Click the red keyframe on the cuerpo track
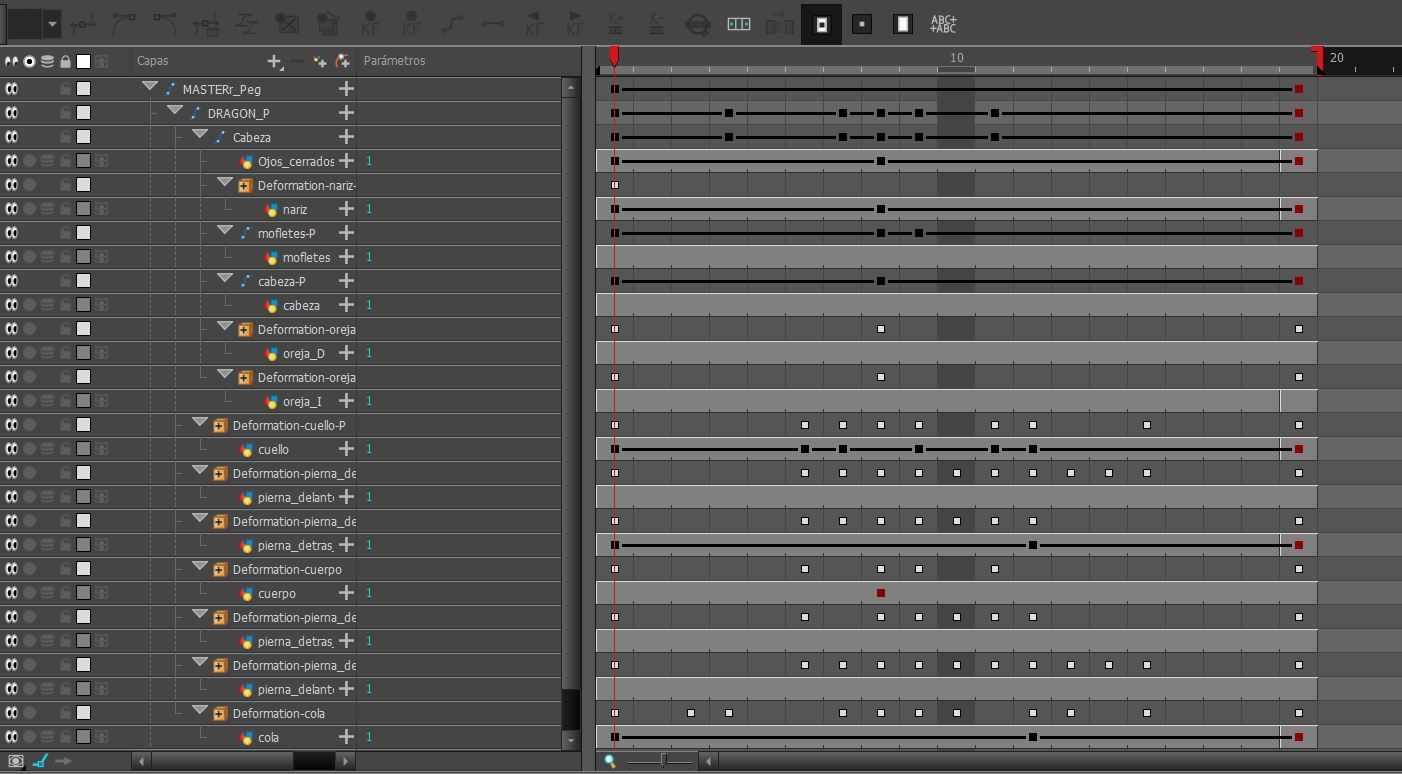Viewport: 1402px width, 774px height. [x=881, y=593]
